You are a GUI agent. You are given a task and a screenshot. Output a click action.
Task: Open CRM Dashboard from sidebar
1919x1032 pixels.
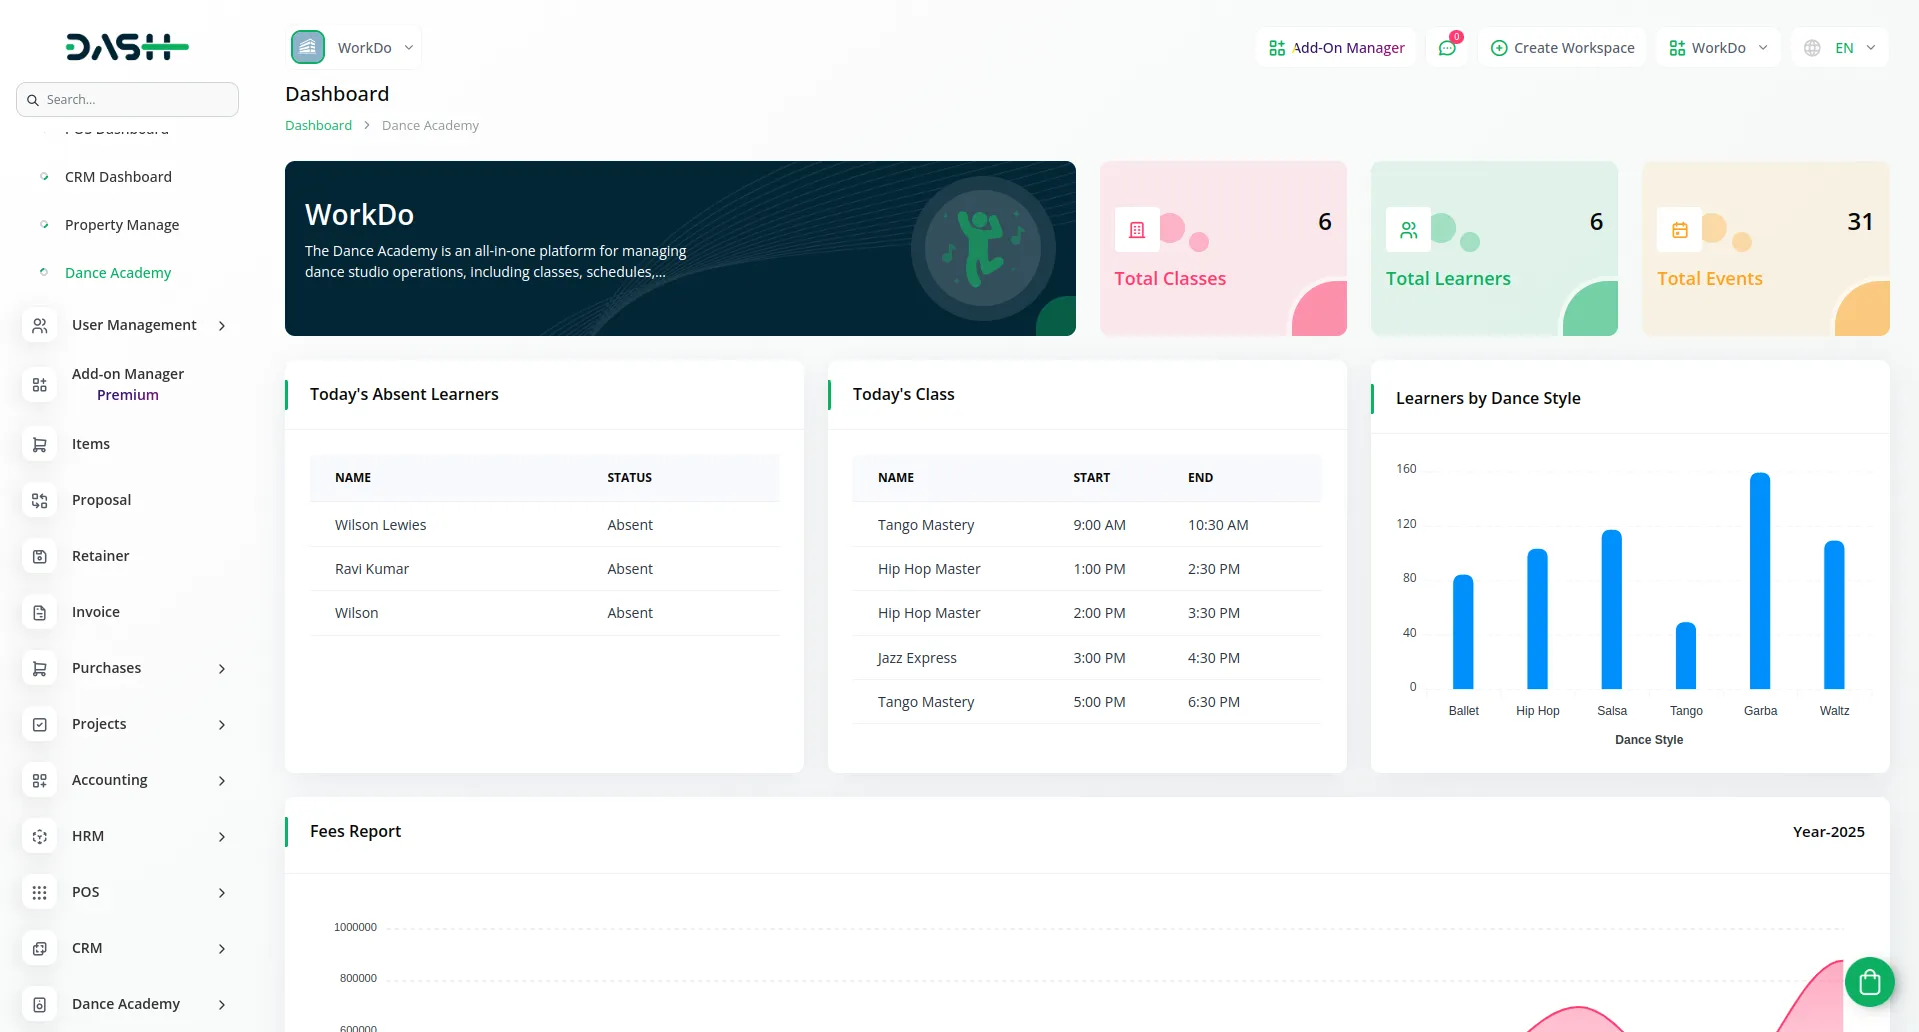coord(118,177)
